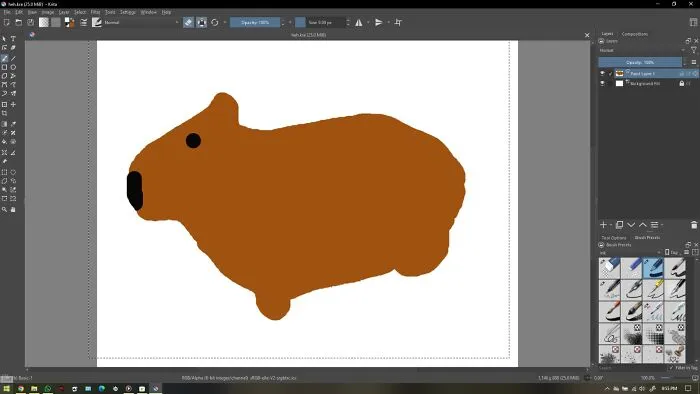Move the layer up
This screenshot has height=394, width=700.
click(642, 225)
